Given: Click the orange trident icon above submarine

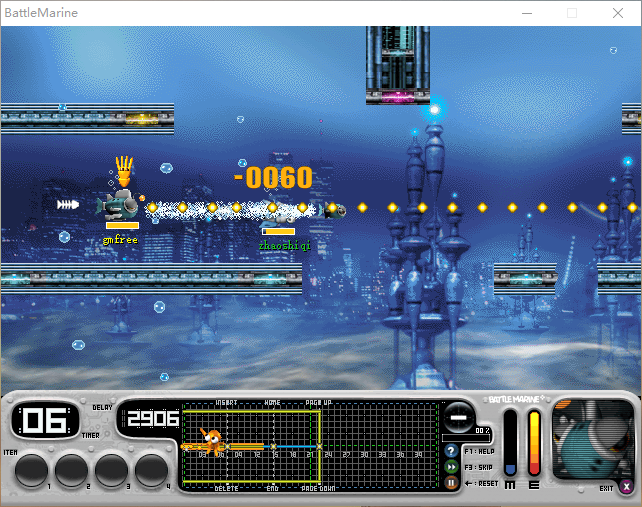Looking at the screenshot, I should point(124,167).
